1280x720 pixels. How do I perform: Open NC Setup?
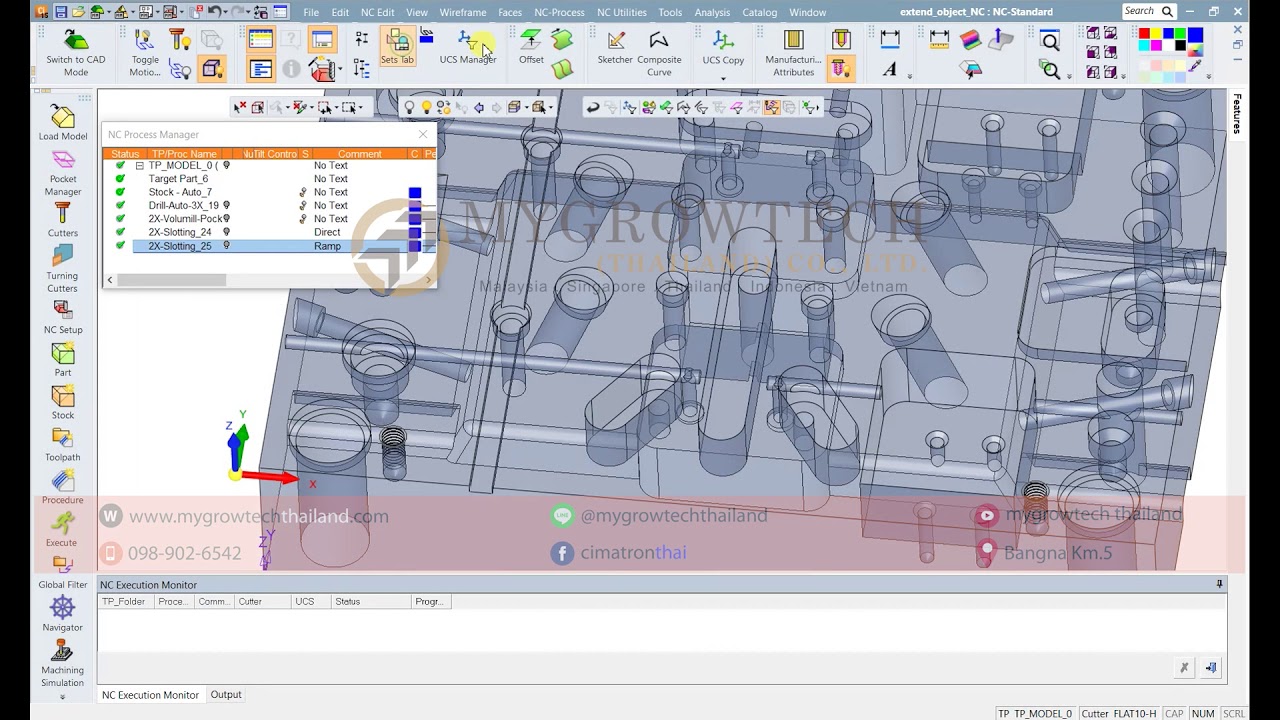(63, 318)
